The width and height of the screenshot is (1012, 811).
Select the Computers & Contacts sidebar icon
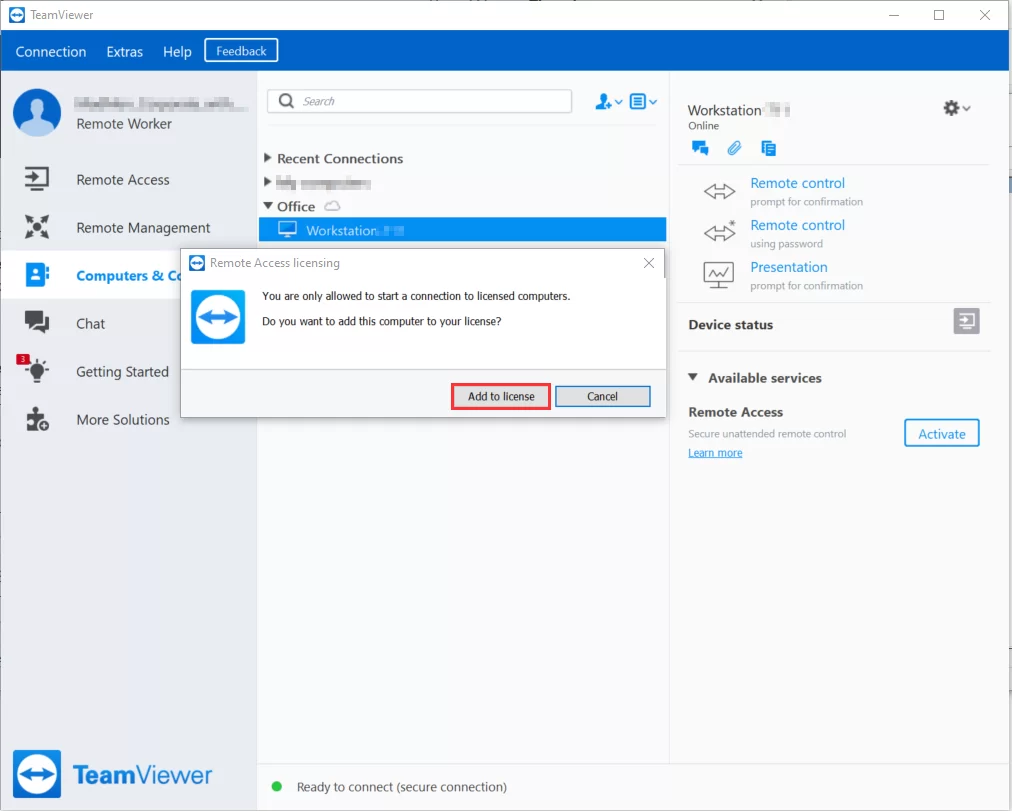pyautogui.click(x=37, y=275)
